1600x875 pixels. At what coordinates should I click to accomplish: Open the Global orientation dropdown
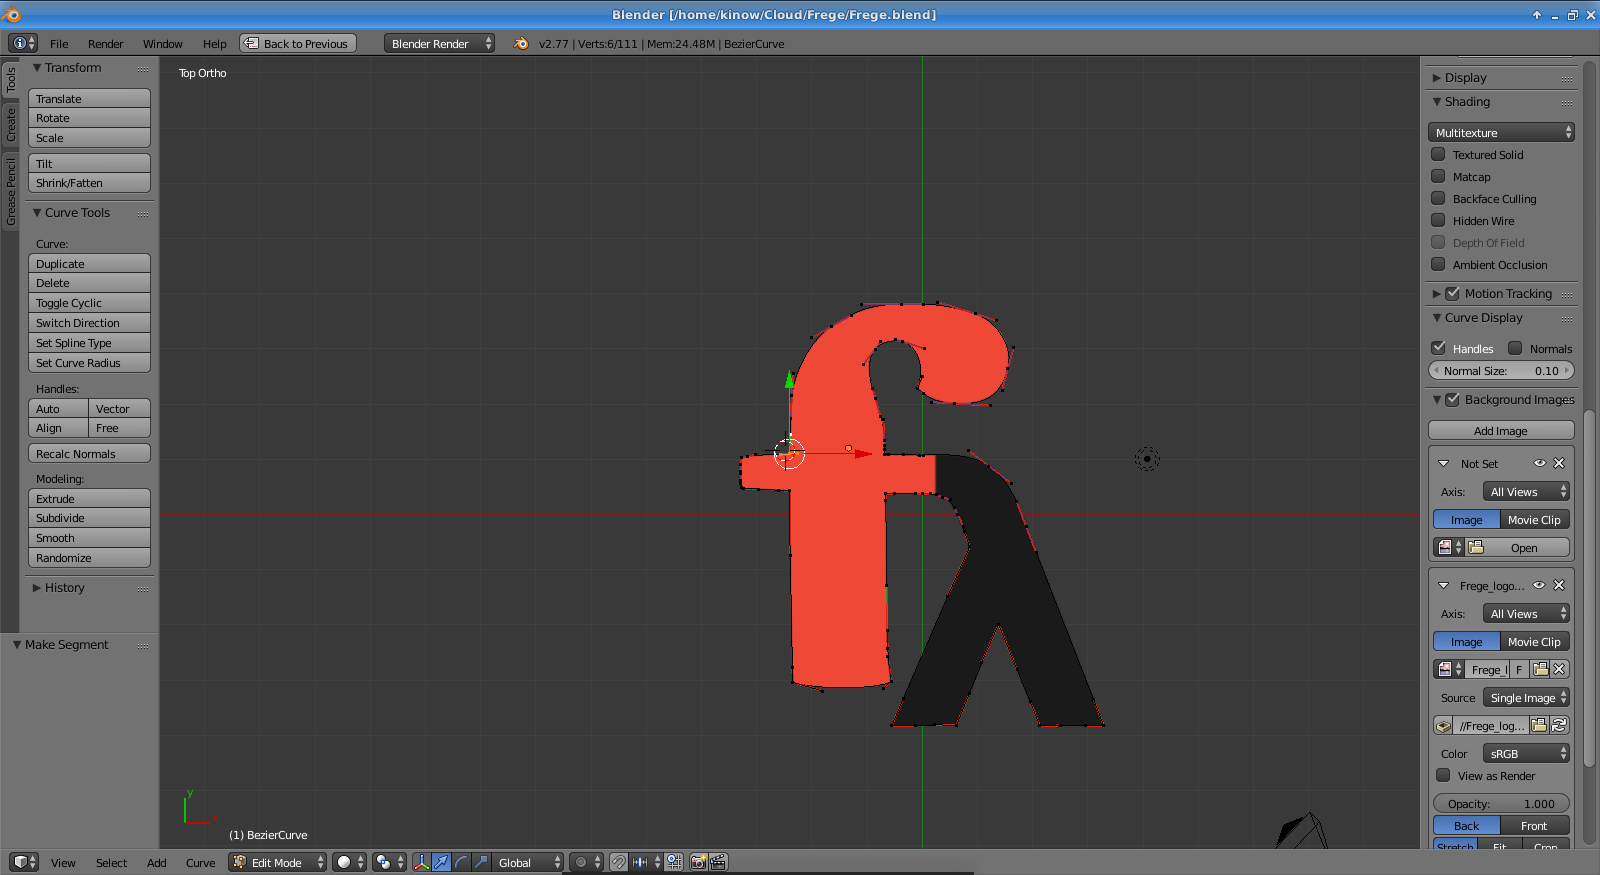(528, 862)
